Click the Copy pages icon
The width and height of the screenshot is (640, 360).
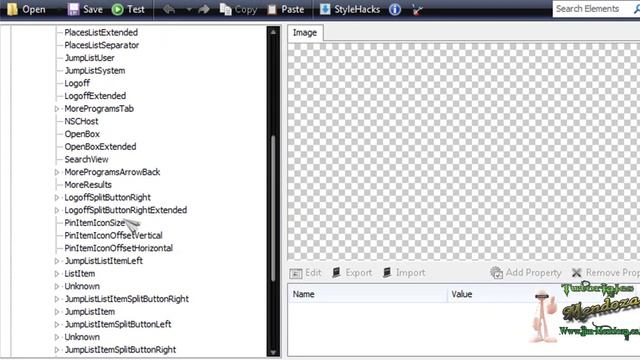pos(225,9)
